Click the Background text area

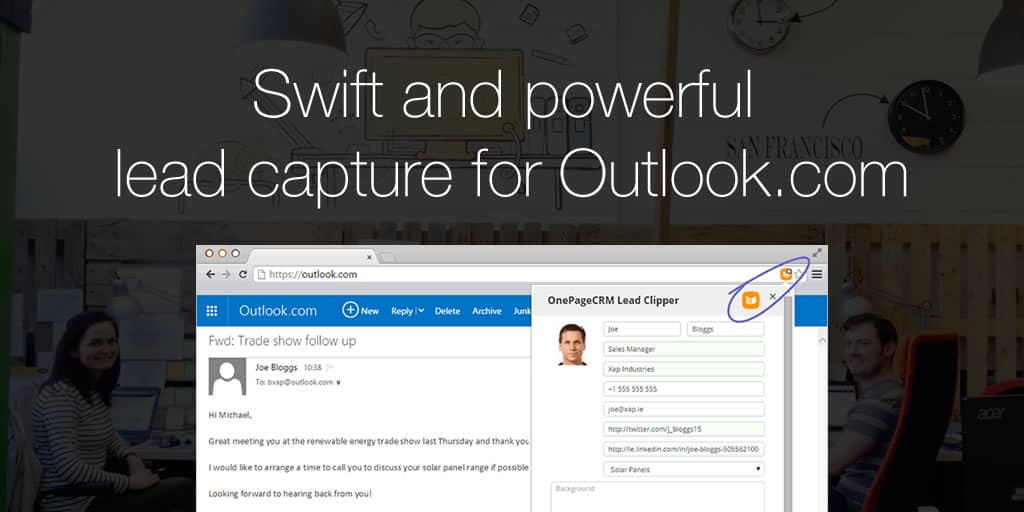pyautogui.click(x=657, y=497)
